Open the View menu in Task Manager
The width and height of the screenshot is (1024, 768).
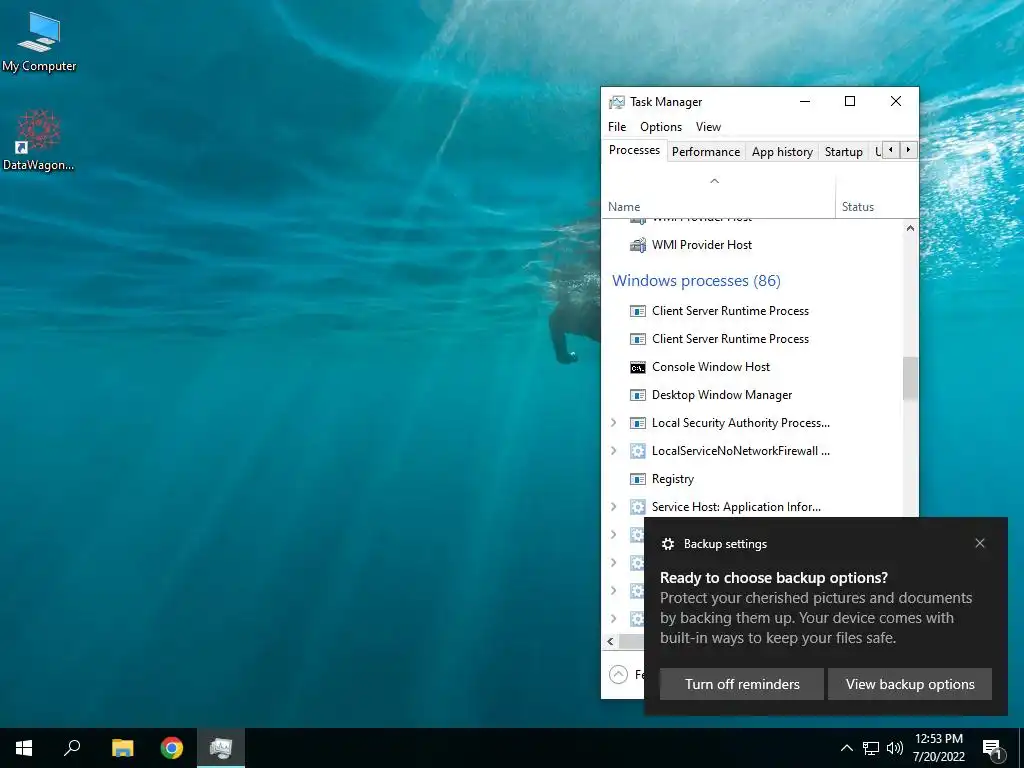pyautogui.click(x=708, y=127)
